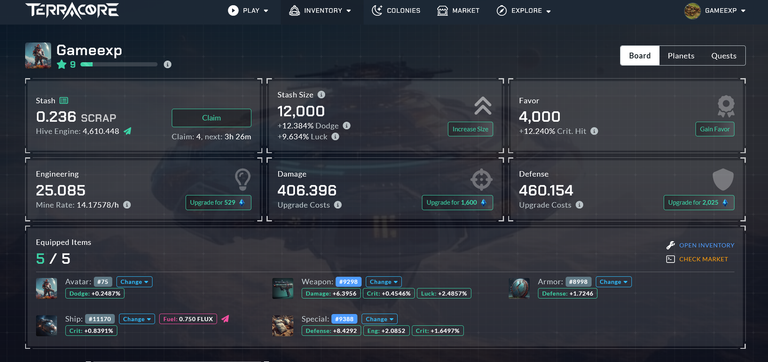Screen dimensions: 768x362
Task: Click the Armor Defense +1.7246 stat
Action: coord(567,293)
